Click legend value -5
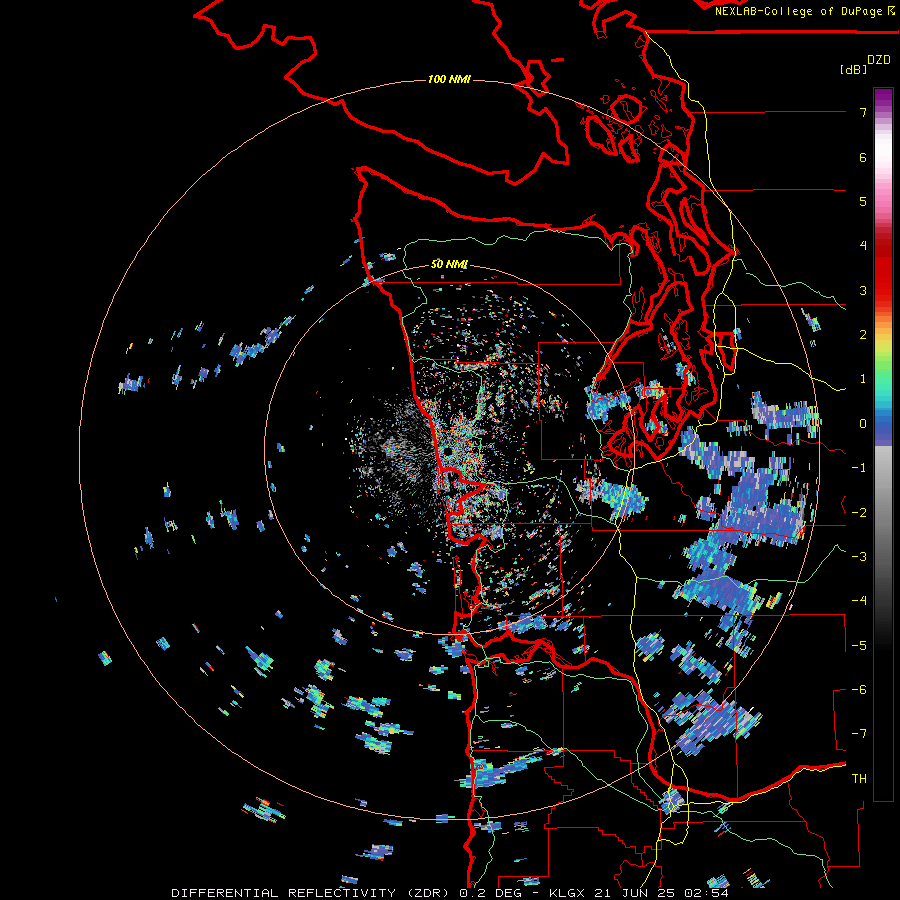This screenshot has width=900, height=900. (859, 645)
